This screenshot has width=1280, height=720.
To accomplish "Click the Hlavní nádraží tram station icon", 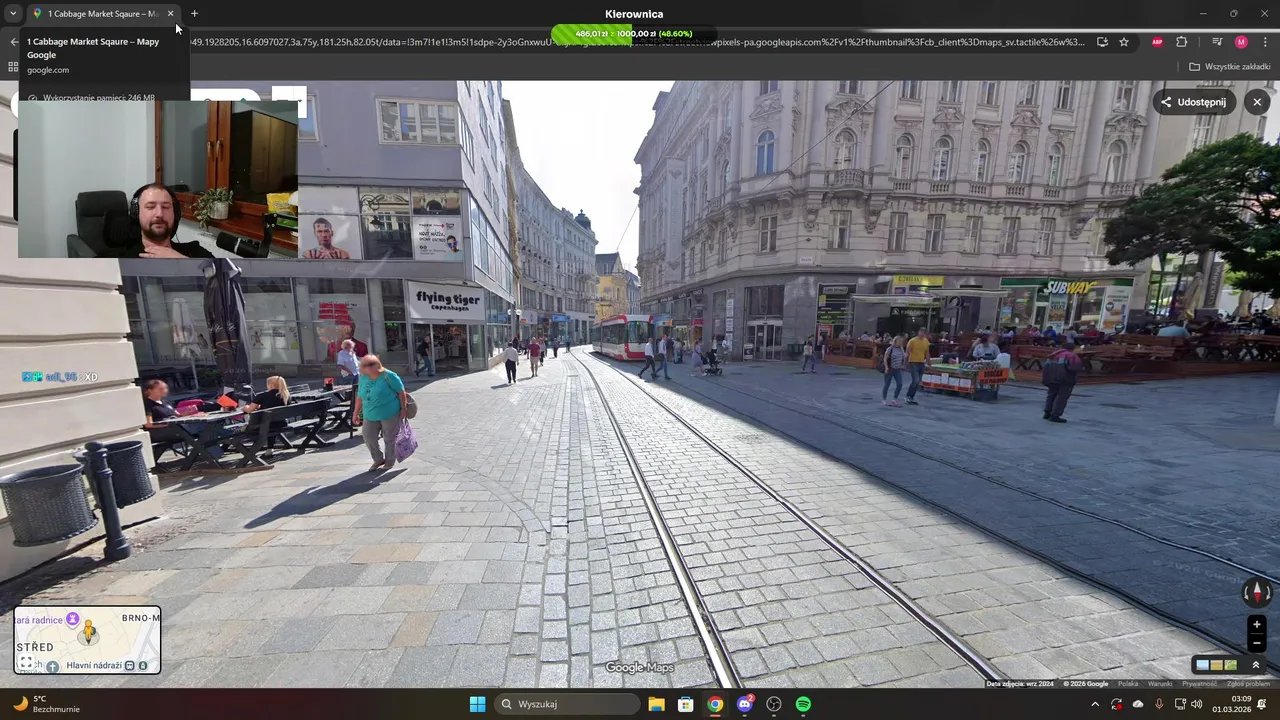I will point(129,666).
